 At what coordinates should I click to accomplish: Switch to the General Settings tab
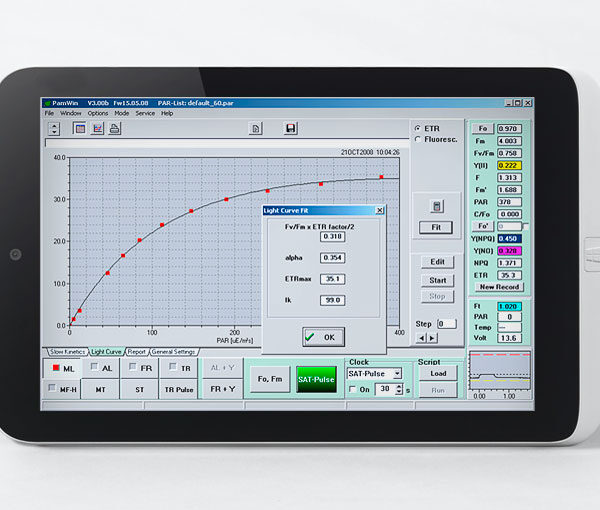173,352
